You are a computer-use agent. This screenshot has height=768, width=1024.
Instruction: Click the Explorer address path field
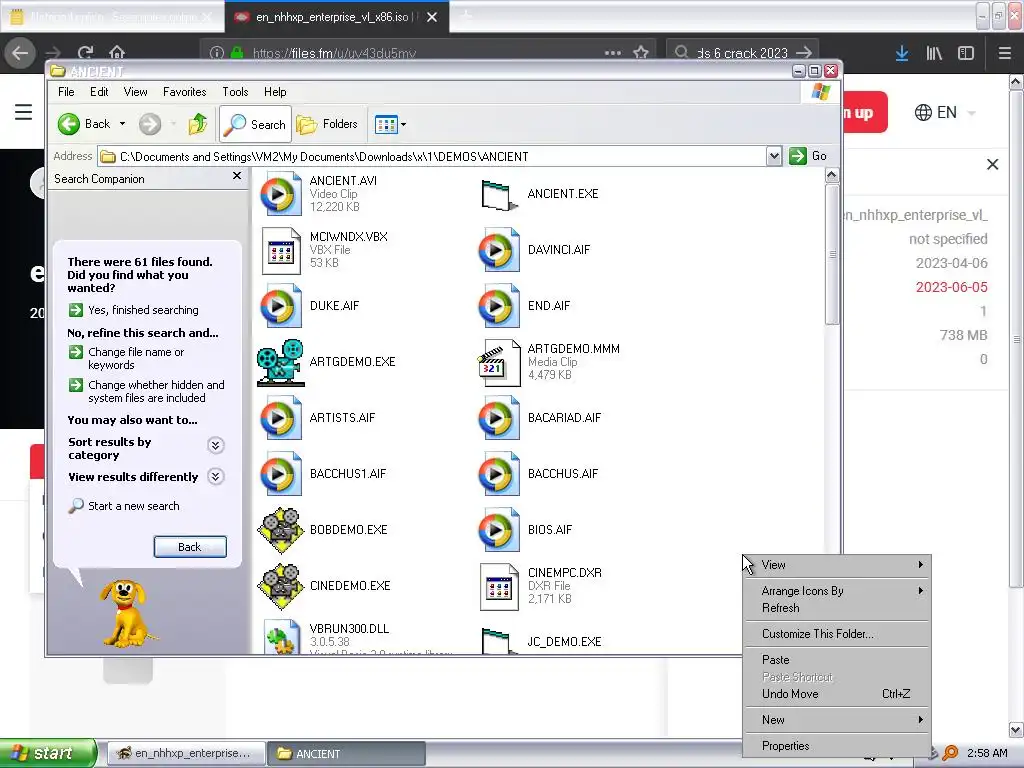[432, 157]
